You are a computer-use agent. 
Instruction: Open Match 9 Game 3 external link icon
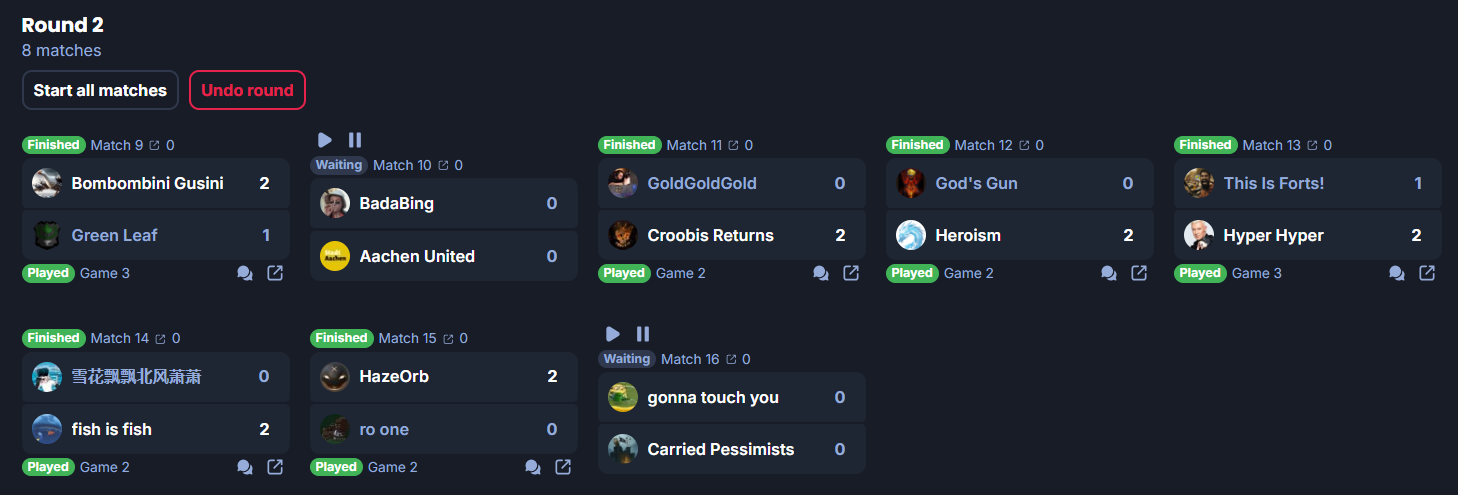[x=275, y=273]
